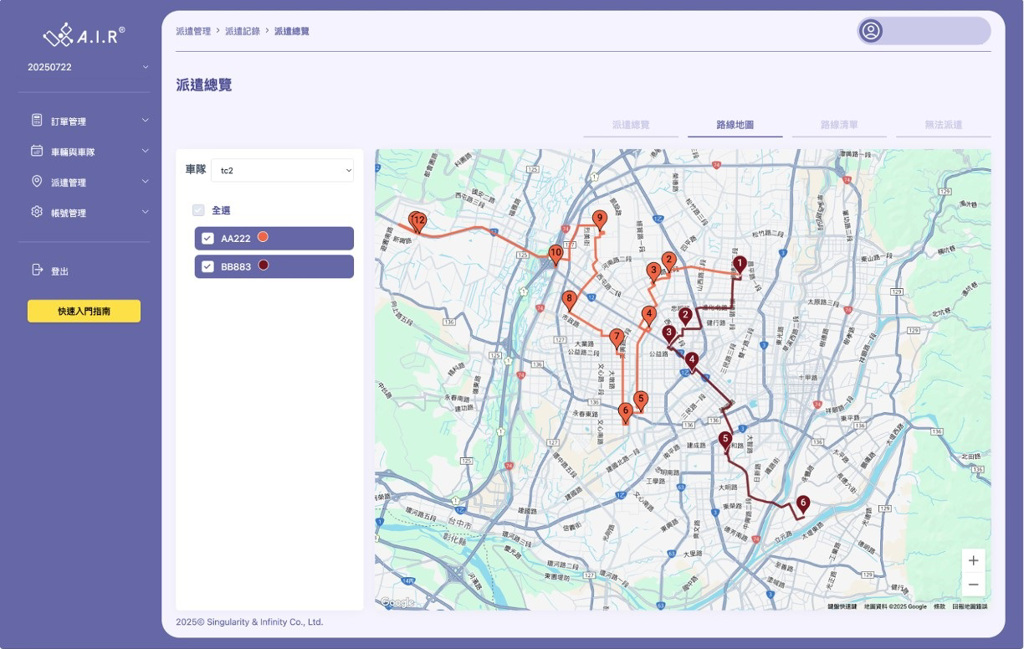
Task: Switch to the 路線地圖 tab
Action: click(x=735, y=125)
